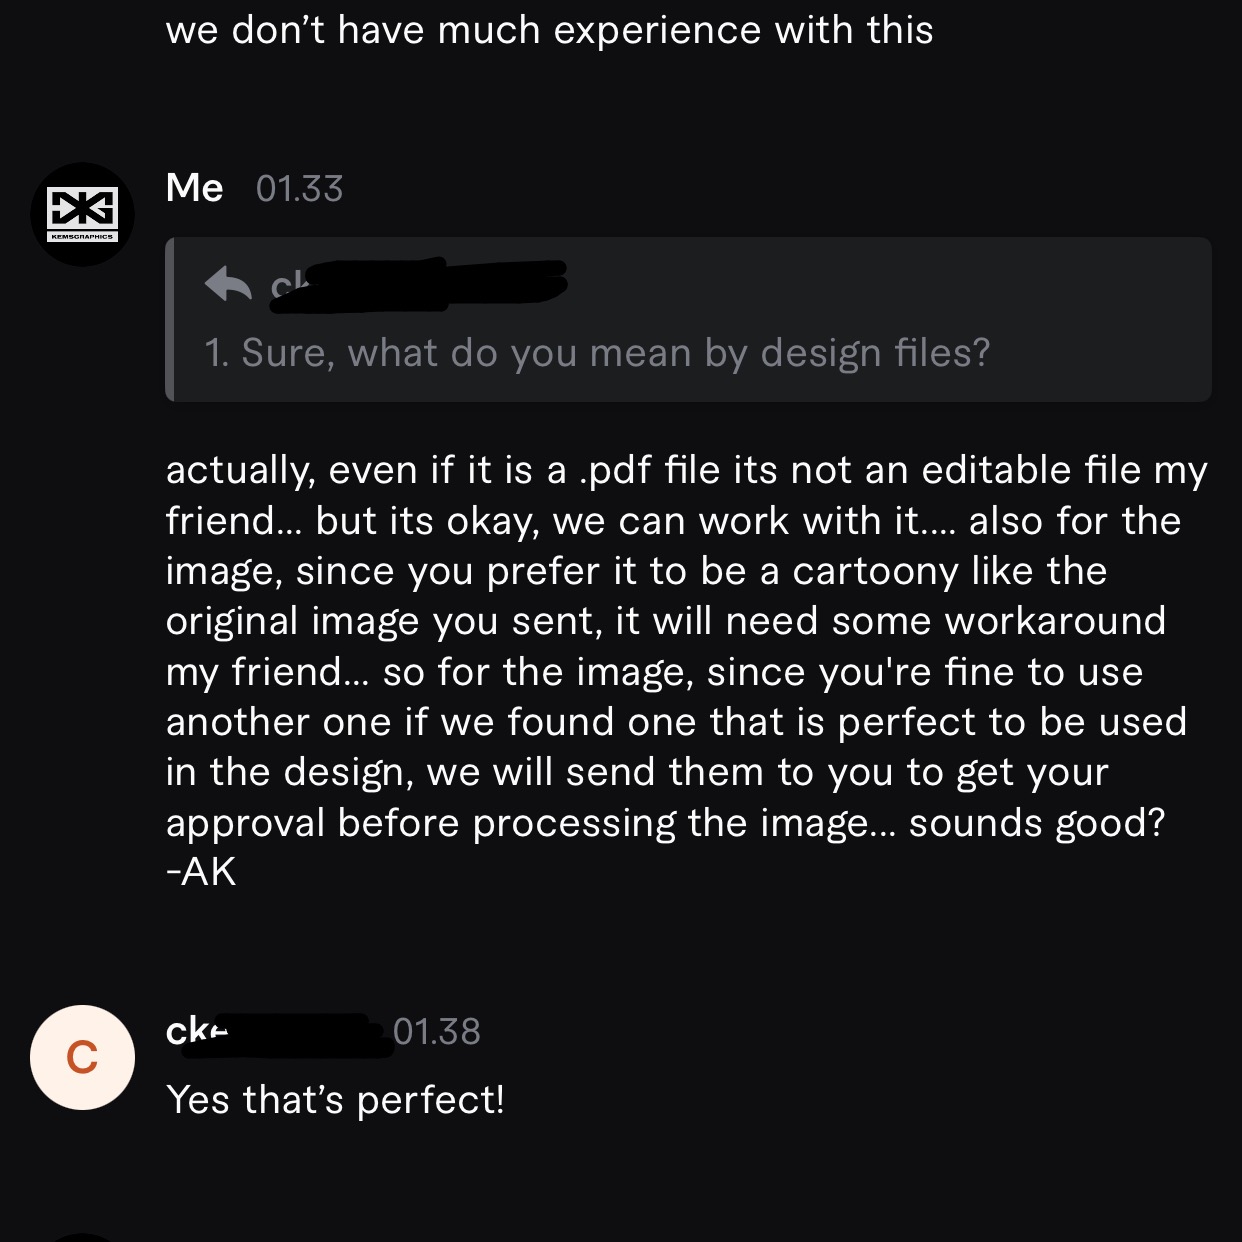Jump to quoted "what do you mean by design files?"
This screenshot has width=1242, height=1242.
click(x=597, y=353)
